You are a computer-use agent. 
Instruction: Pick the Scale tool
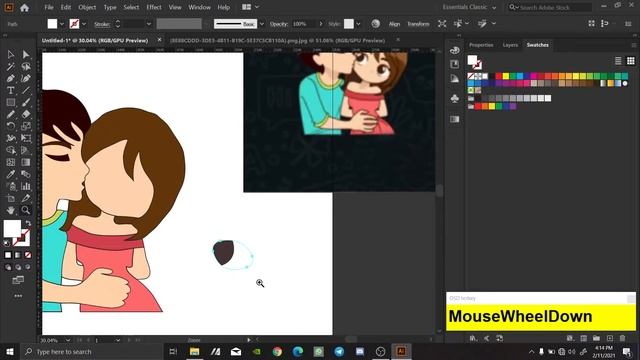pos(26,126)
